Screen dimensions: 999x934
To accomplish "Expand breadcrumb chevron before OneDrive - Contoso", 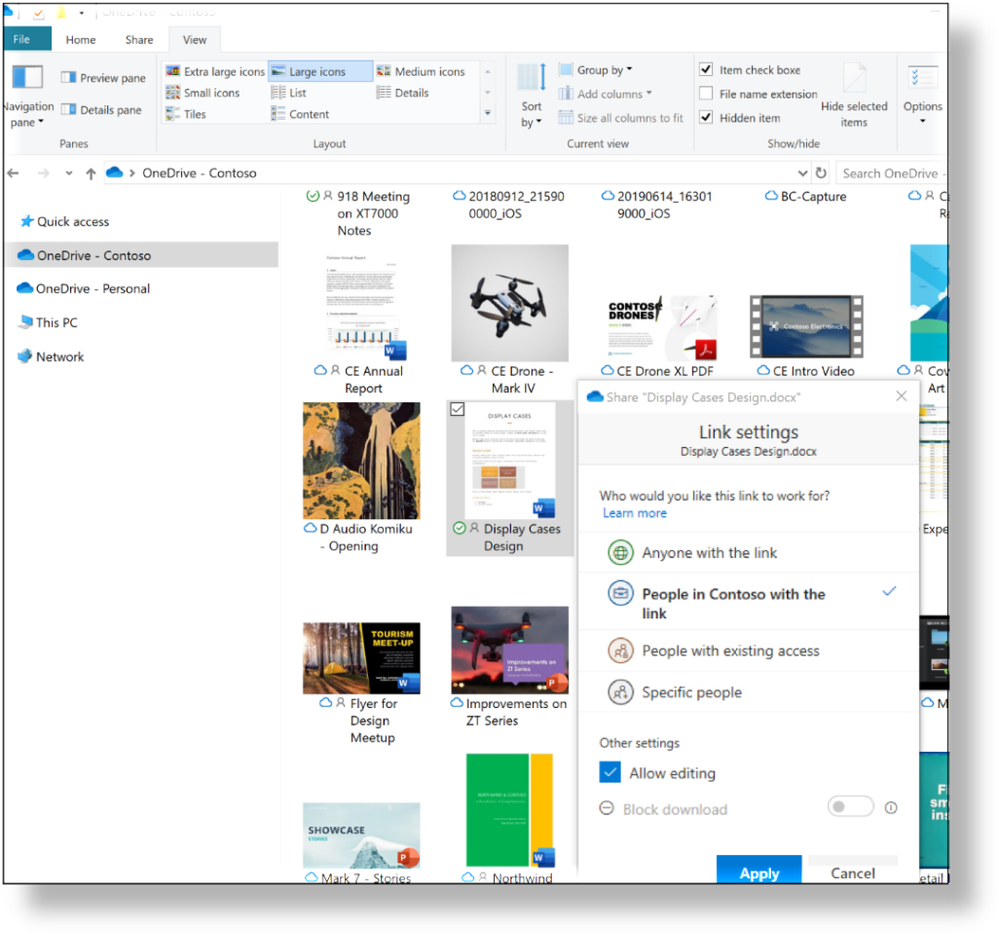I will (131, 173).
